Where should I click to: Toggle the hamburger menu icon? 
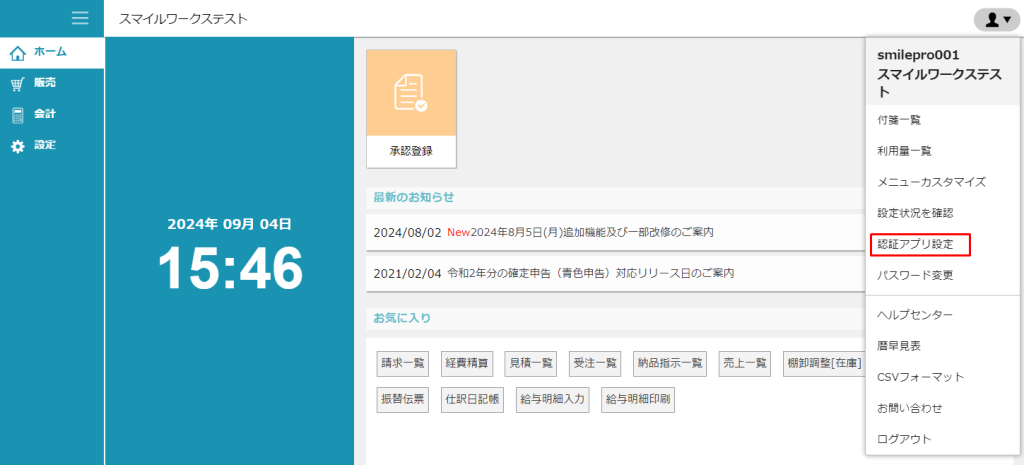80,18
